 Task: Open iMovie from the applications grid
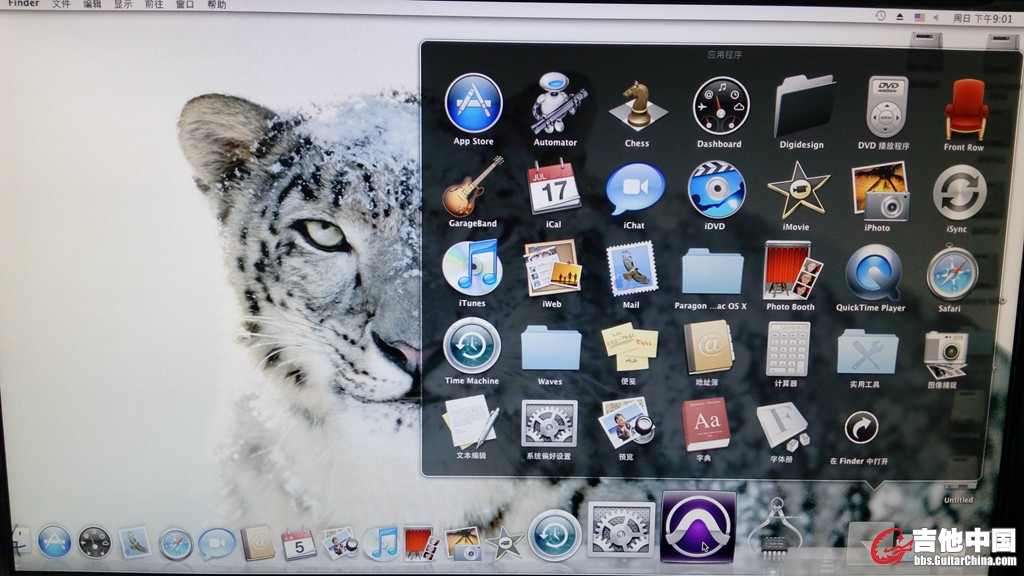798,191
